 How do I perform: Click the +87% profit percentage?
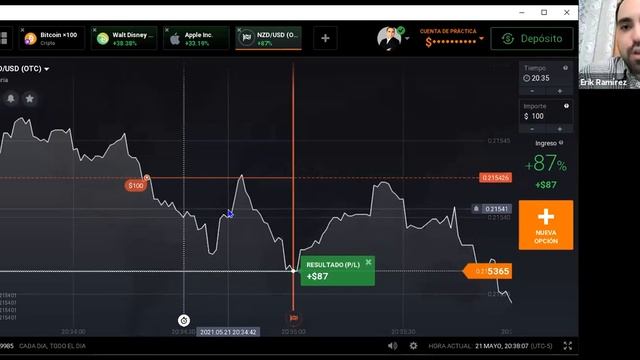[546, 164]
